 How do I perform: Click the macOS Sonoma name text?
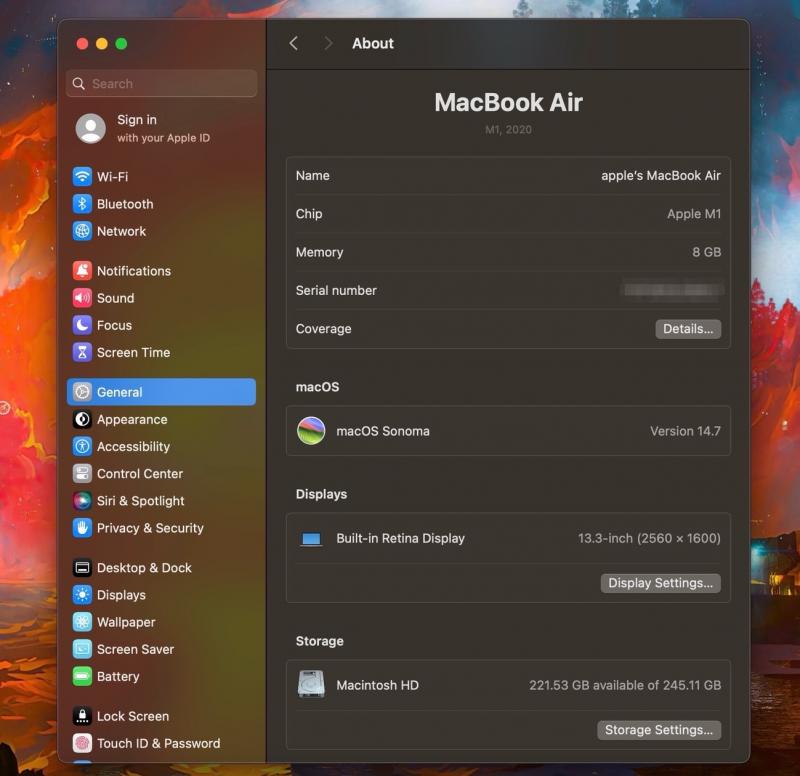[383, 431]
